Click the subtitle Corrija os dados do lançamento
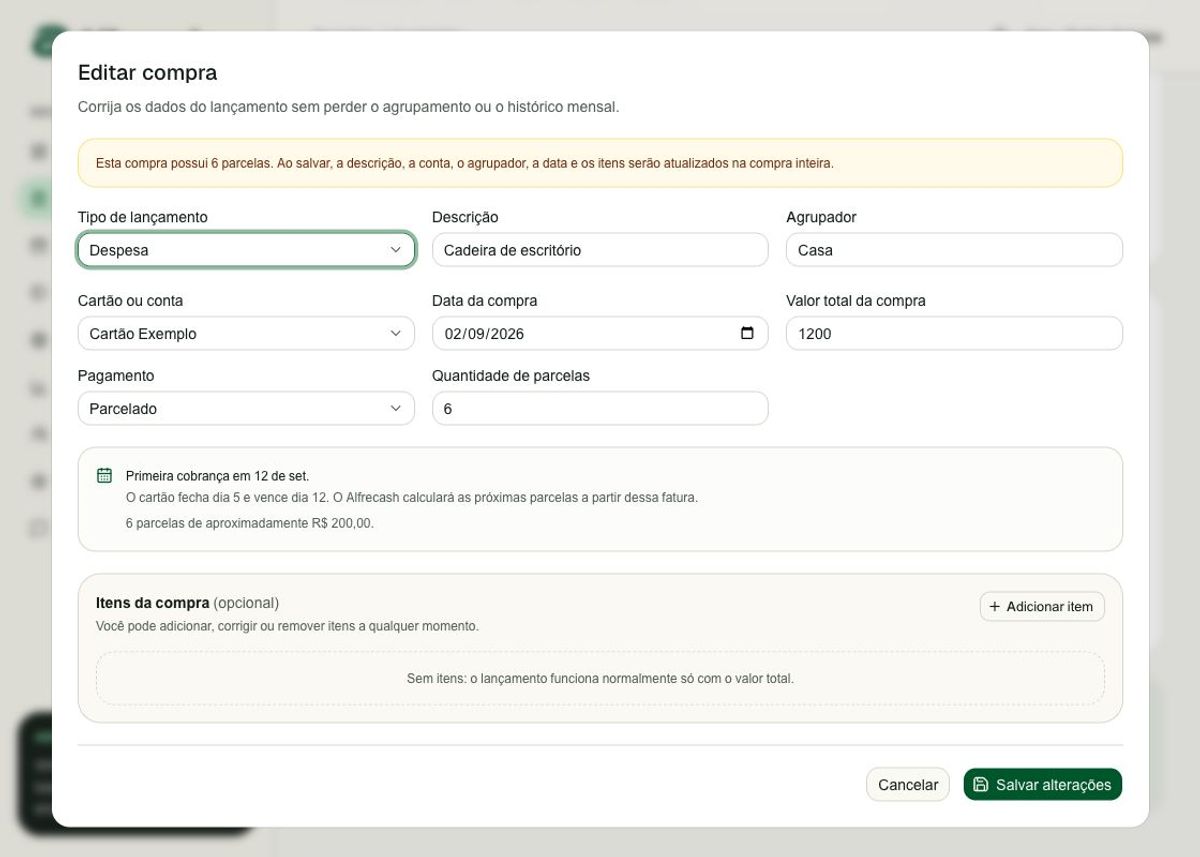This screenshot has height=857, width=1200. tap(349, 106)
